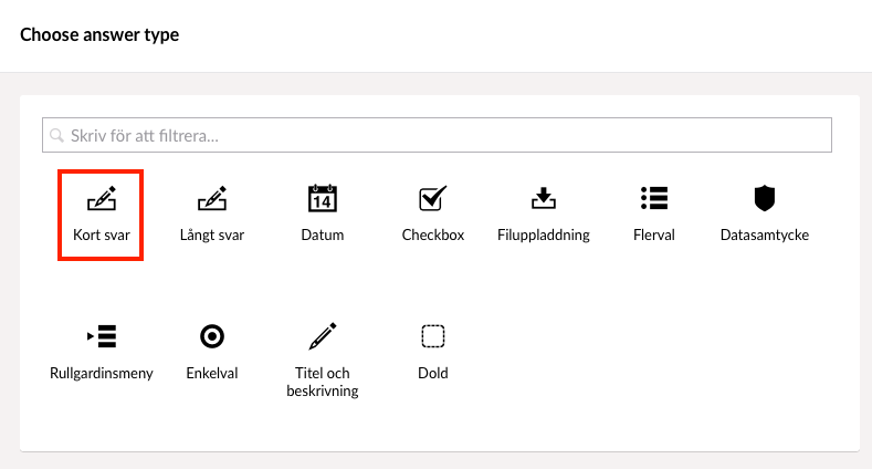Click the Dold label
The width and height of the screenshot is (872, 469).
coord(433,373)
